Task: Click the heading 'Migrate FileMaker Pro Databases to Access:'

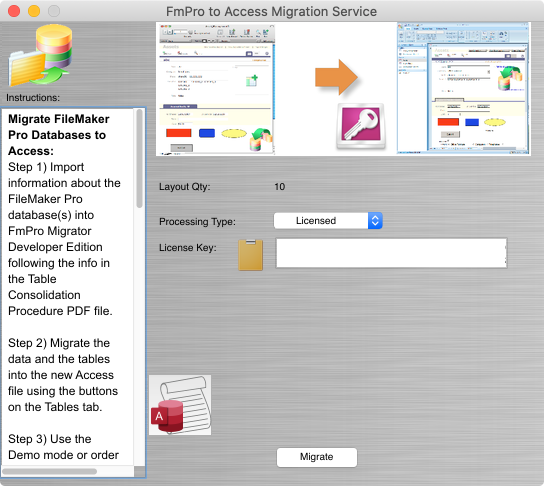Action: tap(59, 135)
